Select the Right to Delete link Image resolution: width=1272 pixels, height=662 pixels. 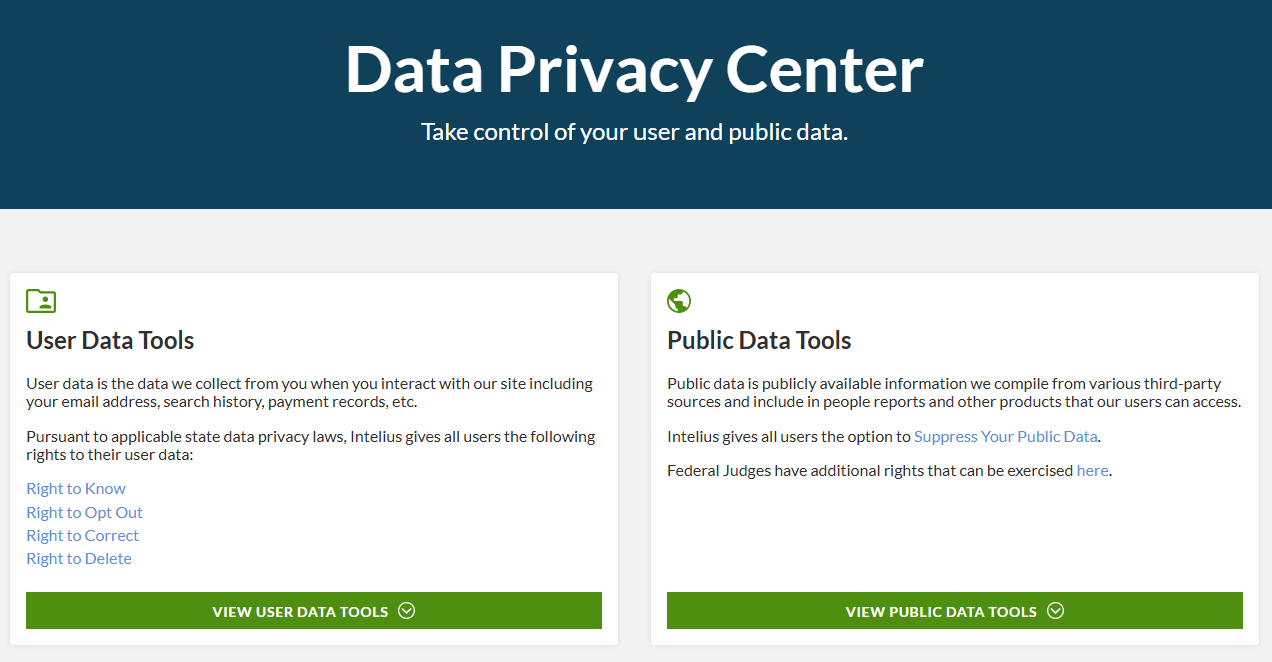coord(79,558)
